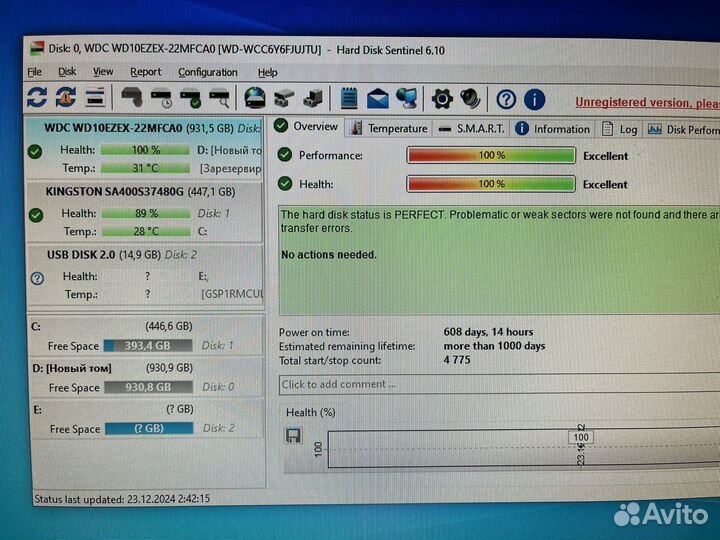720x540 pixels.
Task: Click the dark stacked devices toolbar icon
Action: [x=314, y=98]
